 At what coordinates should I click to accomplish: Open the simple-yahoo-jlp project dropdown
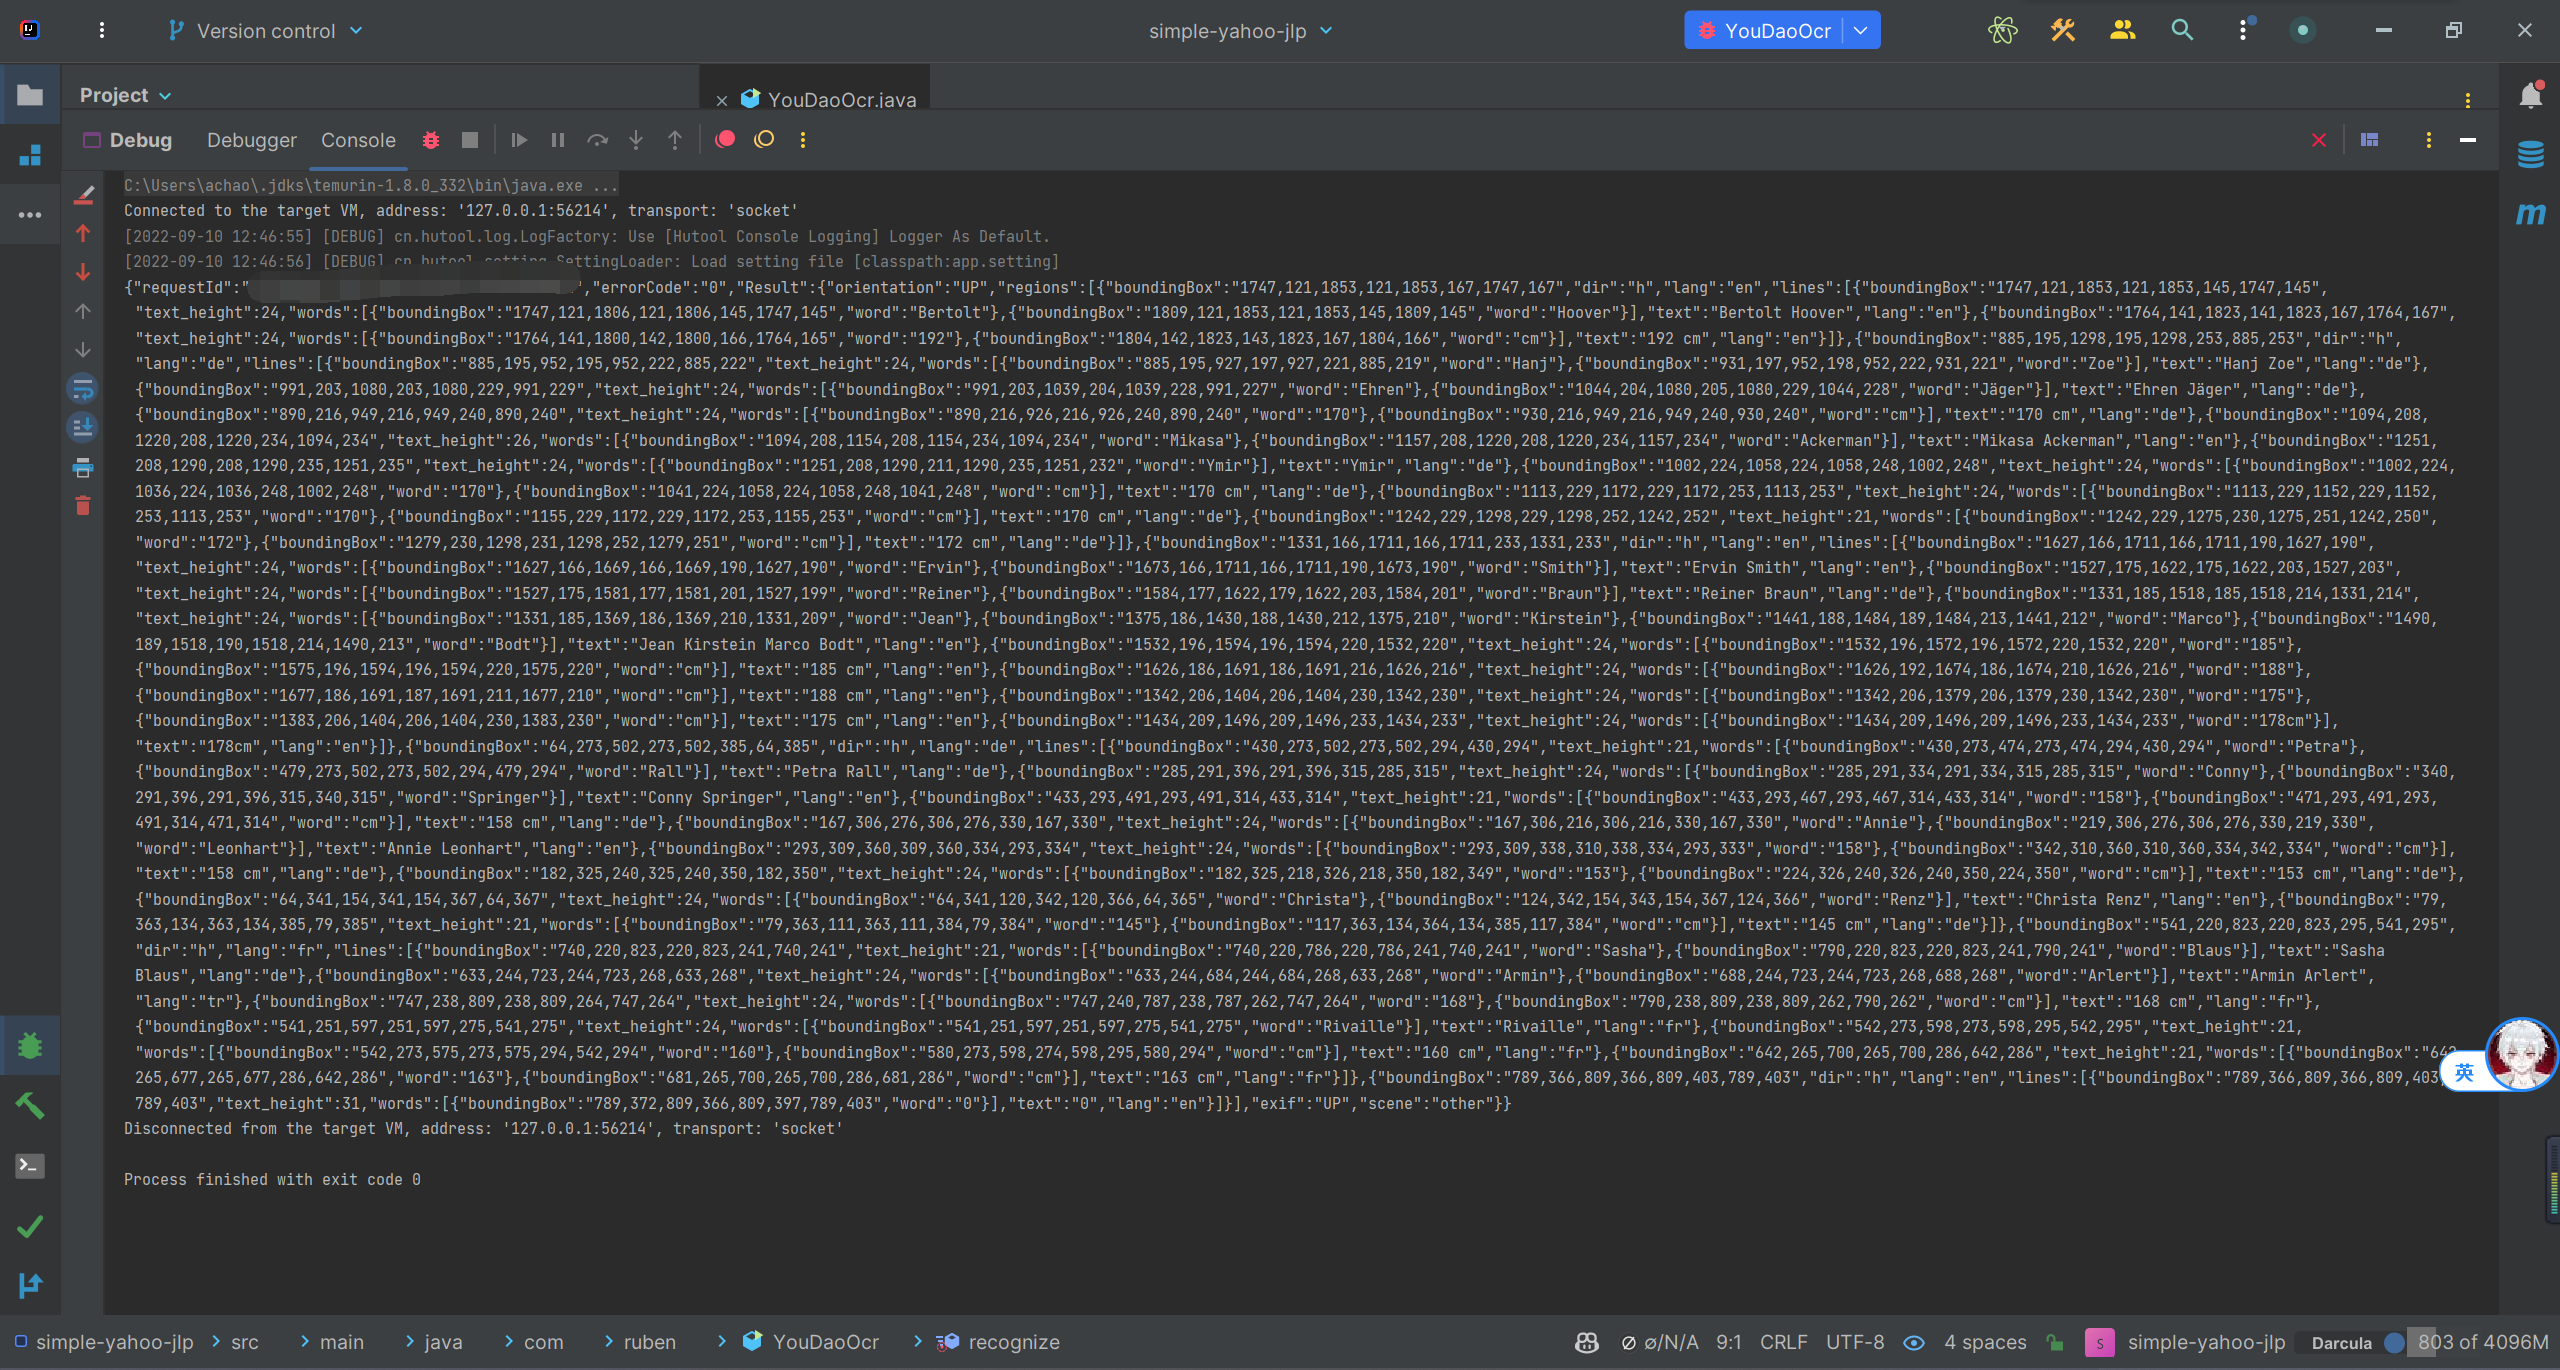1240,31
